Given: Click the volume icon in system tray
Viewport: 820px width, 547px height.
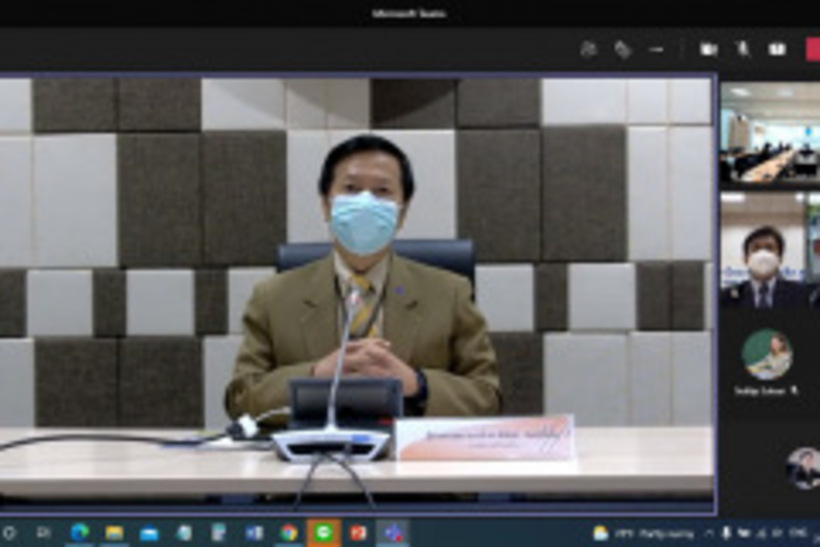Looking at the screenshot, I should pos(777,533).
